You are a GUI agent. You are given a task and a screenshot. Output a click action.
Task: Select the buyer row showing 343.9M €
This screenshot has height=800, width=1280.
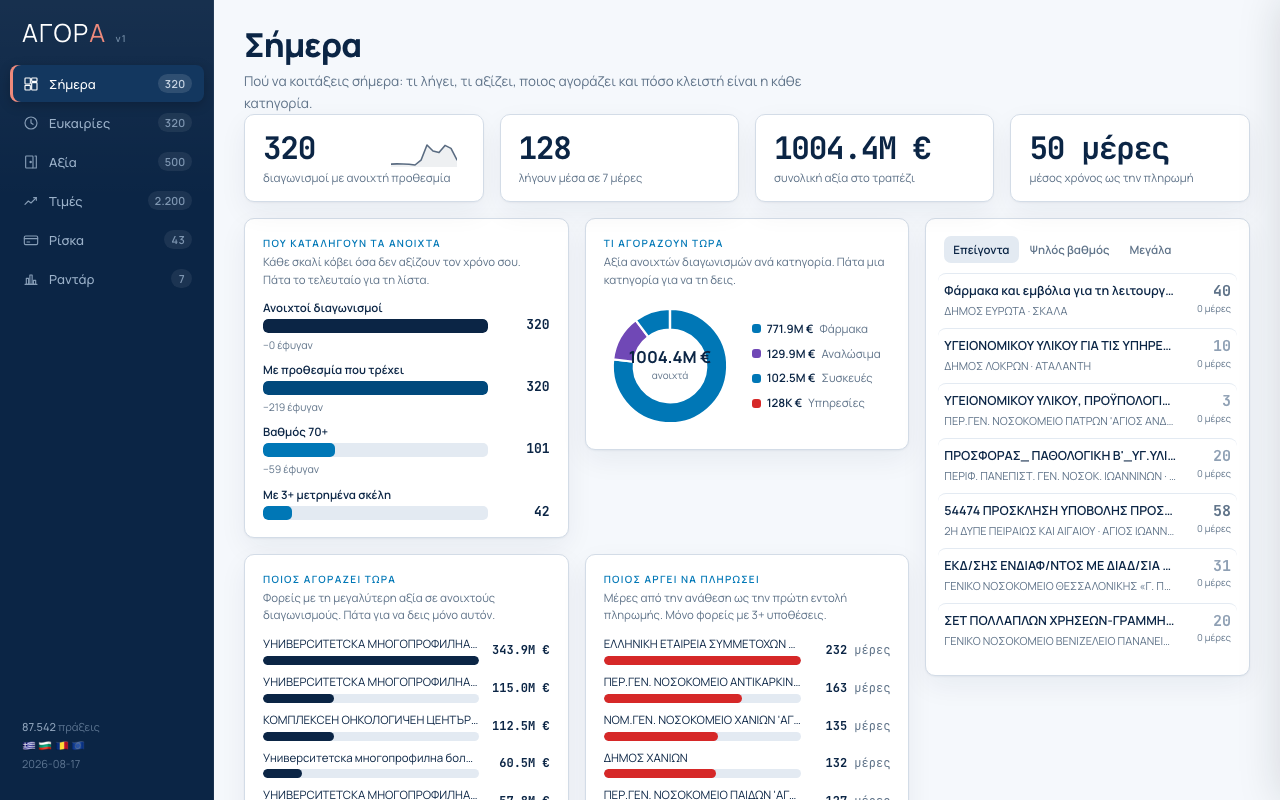click(x=406, y=650)
